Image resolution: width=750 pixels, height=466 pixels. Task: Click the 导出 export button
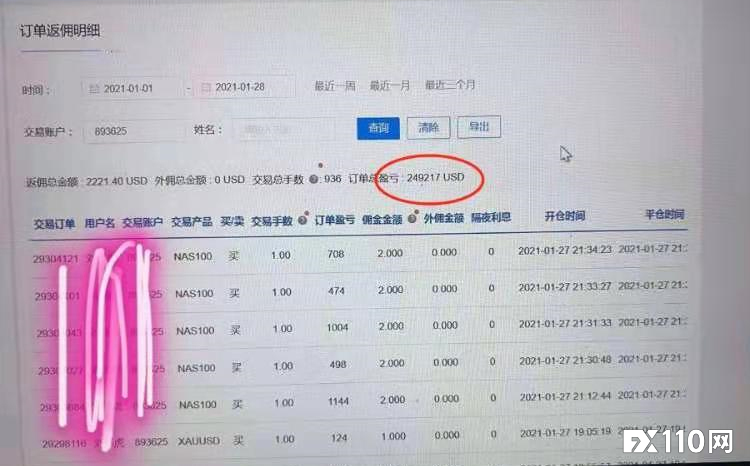pyautogui.click(x=479, y=126)
